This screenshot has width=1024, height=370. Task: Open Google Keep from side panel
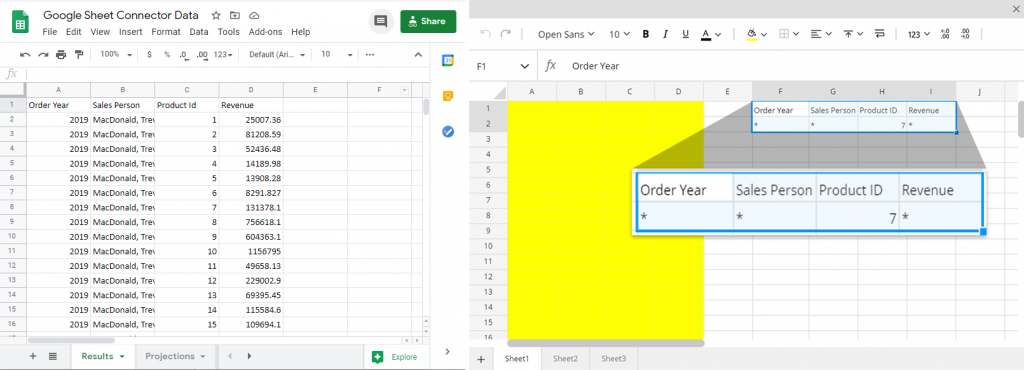point(448,97)
